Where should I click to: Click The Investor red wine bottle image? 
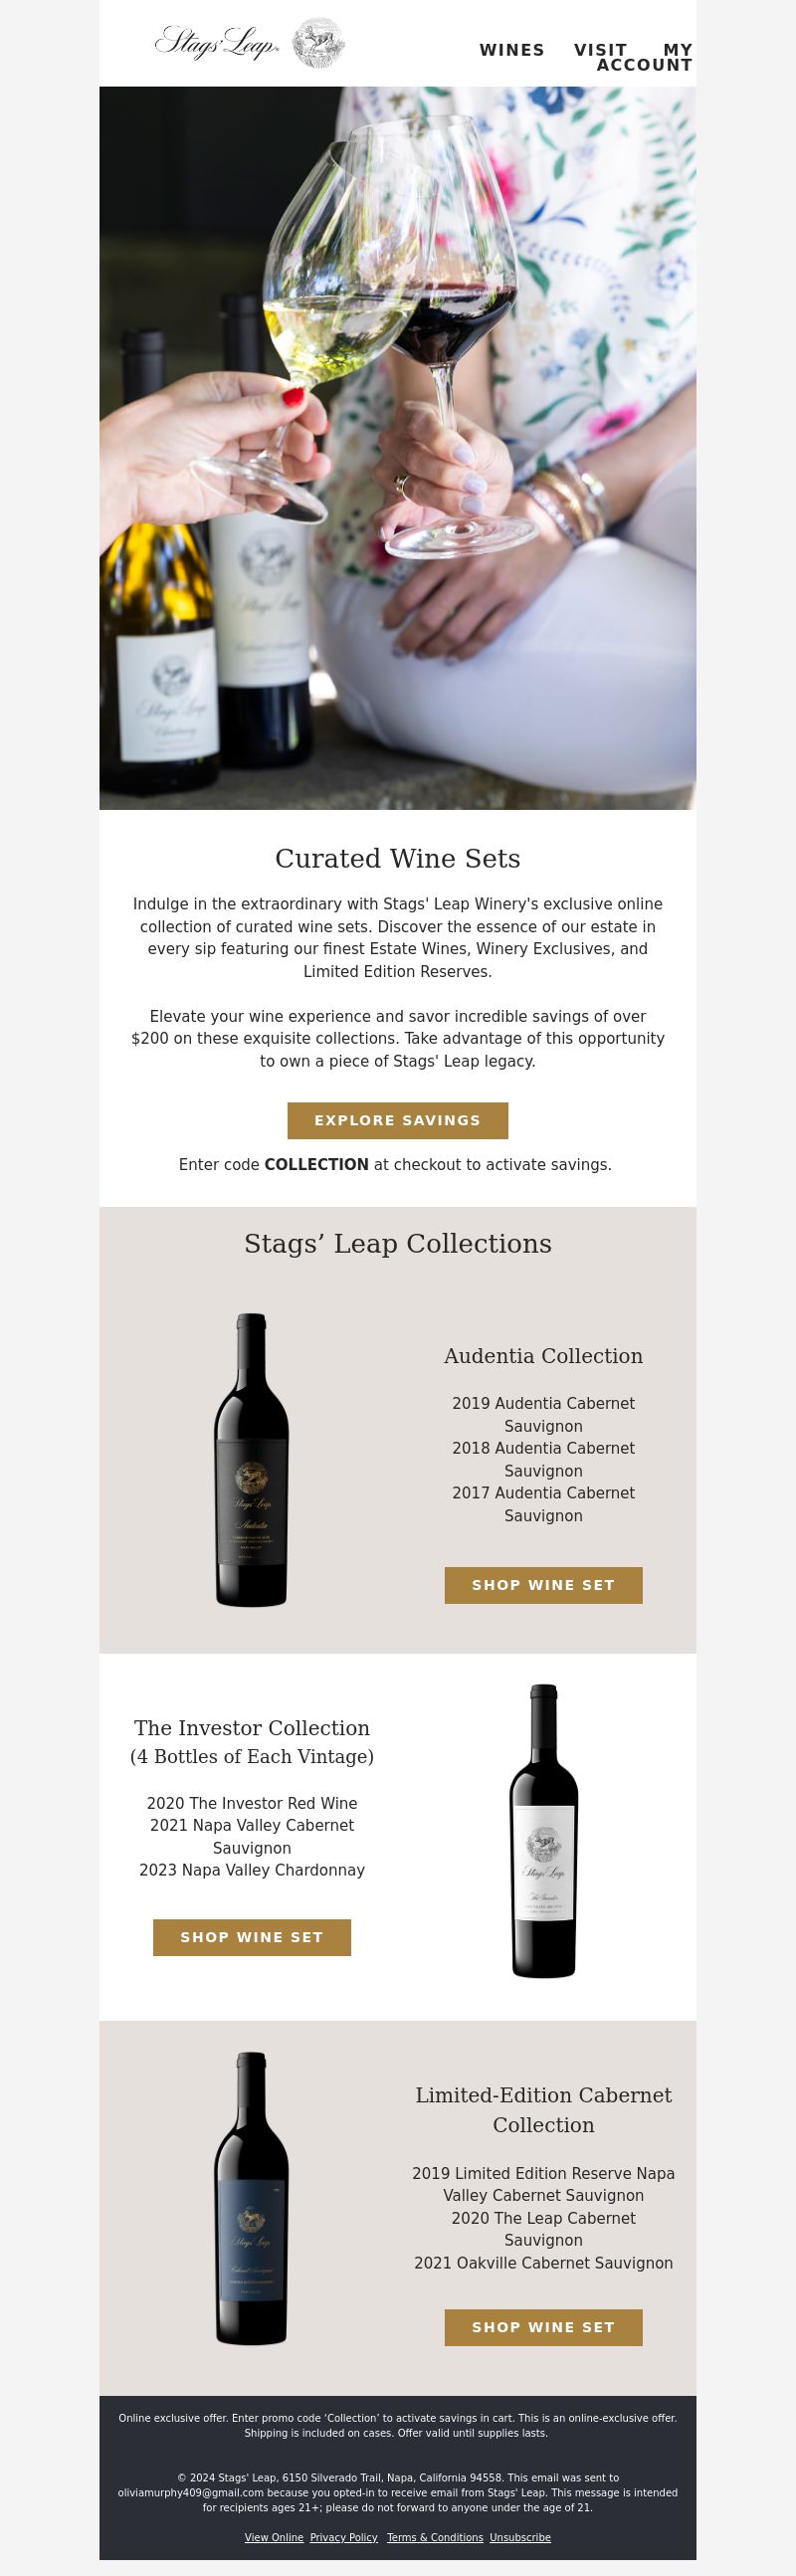pos(544,1830)
